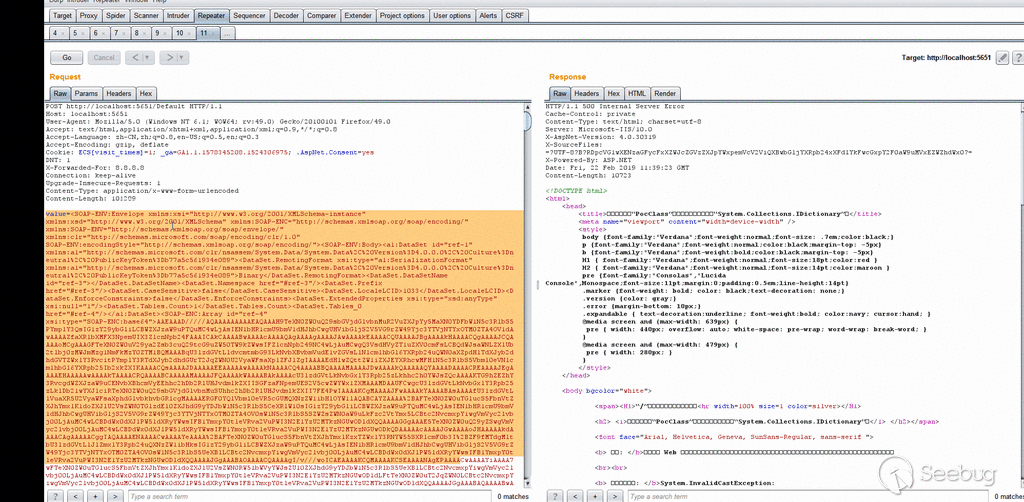Viewport: 1024px width, 502px height.
Task: Switch to the Intruder tab
Action: [x=177, y=16]
